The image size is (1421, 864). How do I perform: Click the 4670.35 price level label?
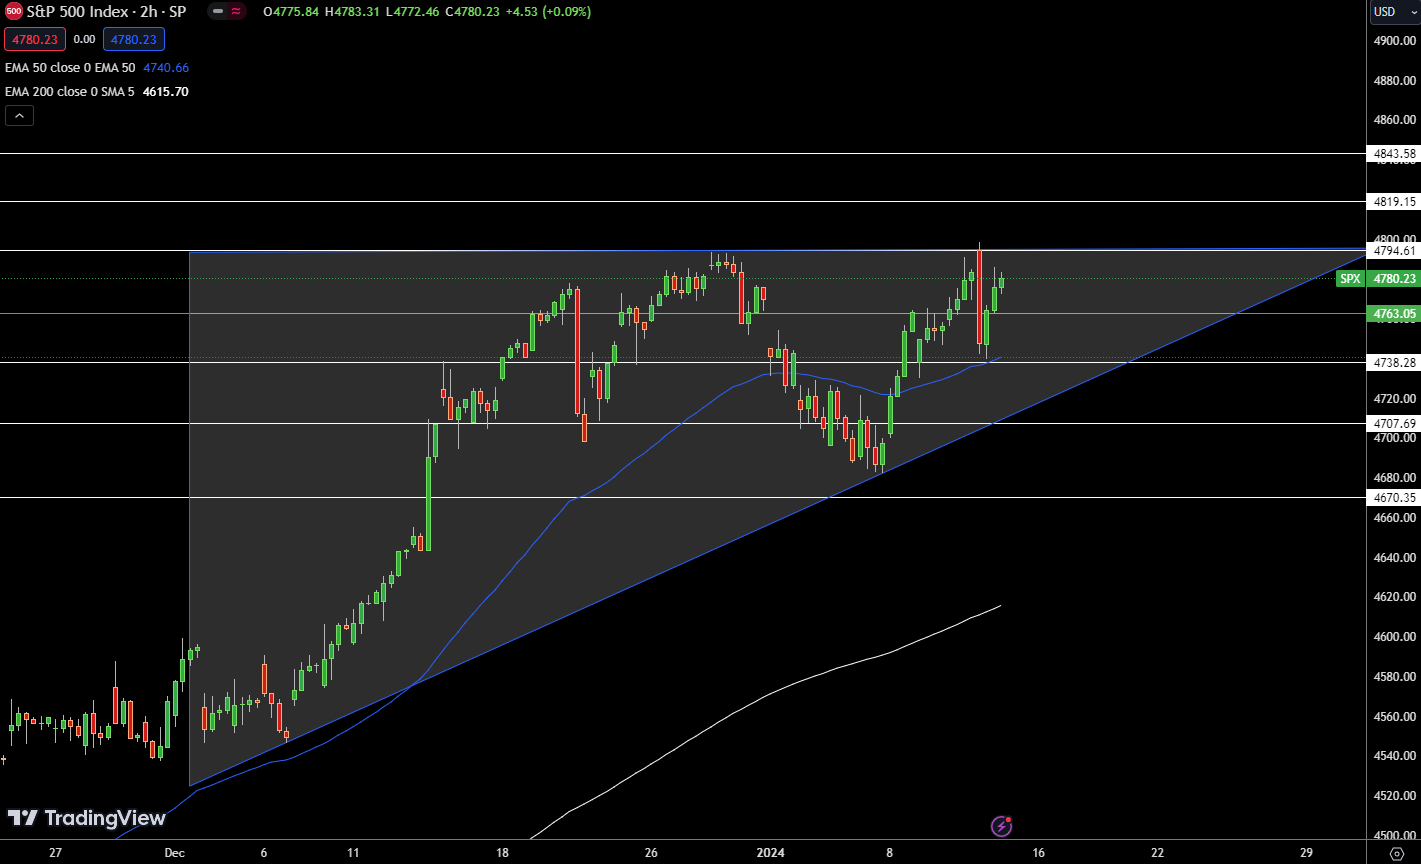click(x=1395, y=497)
